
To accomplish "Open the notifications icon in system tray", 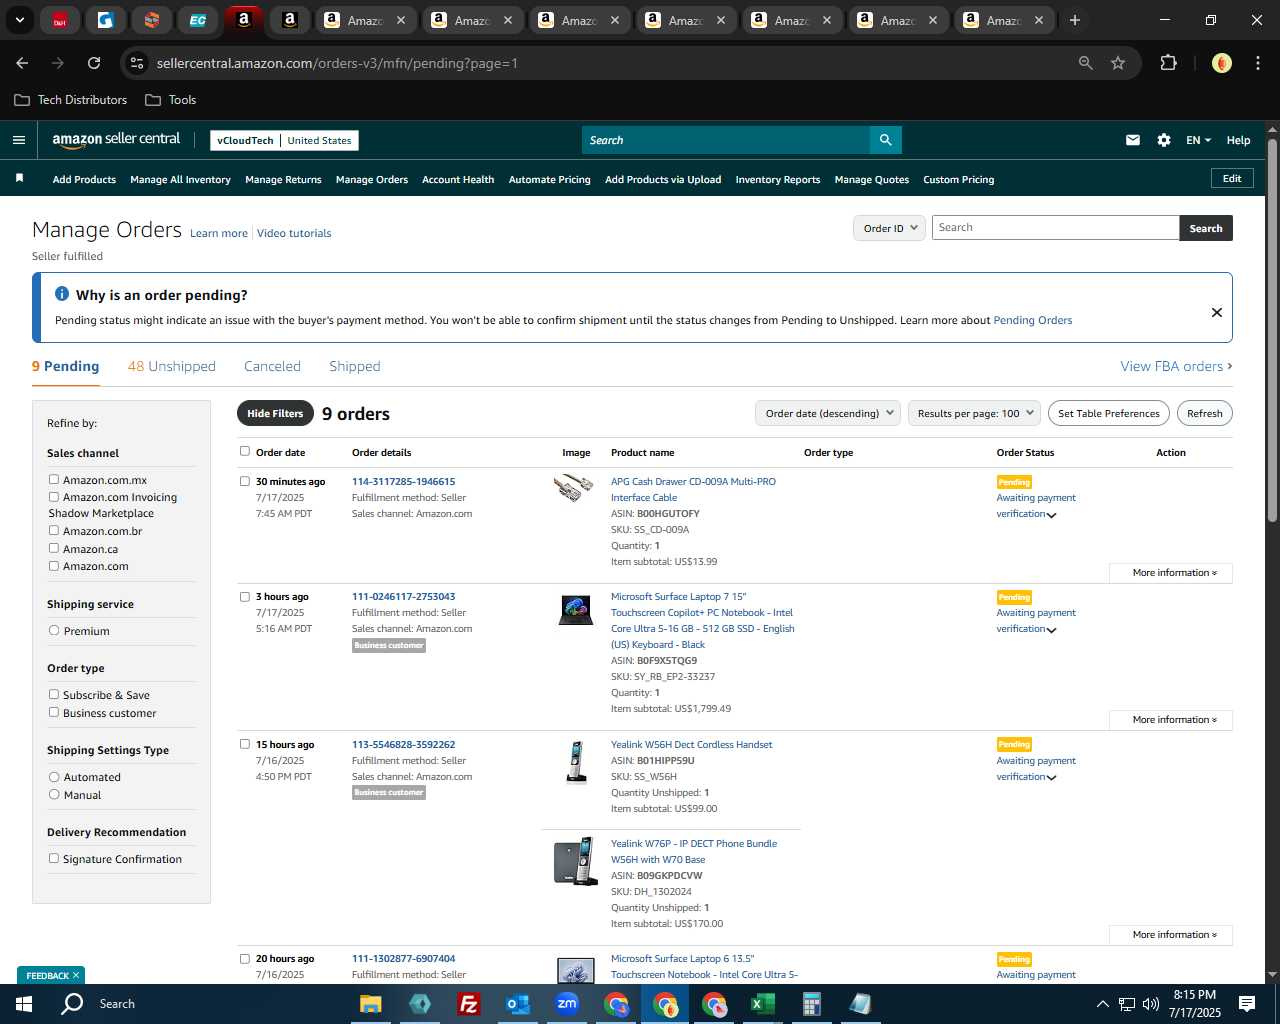I will [x=1247, y=1004].
